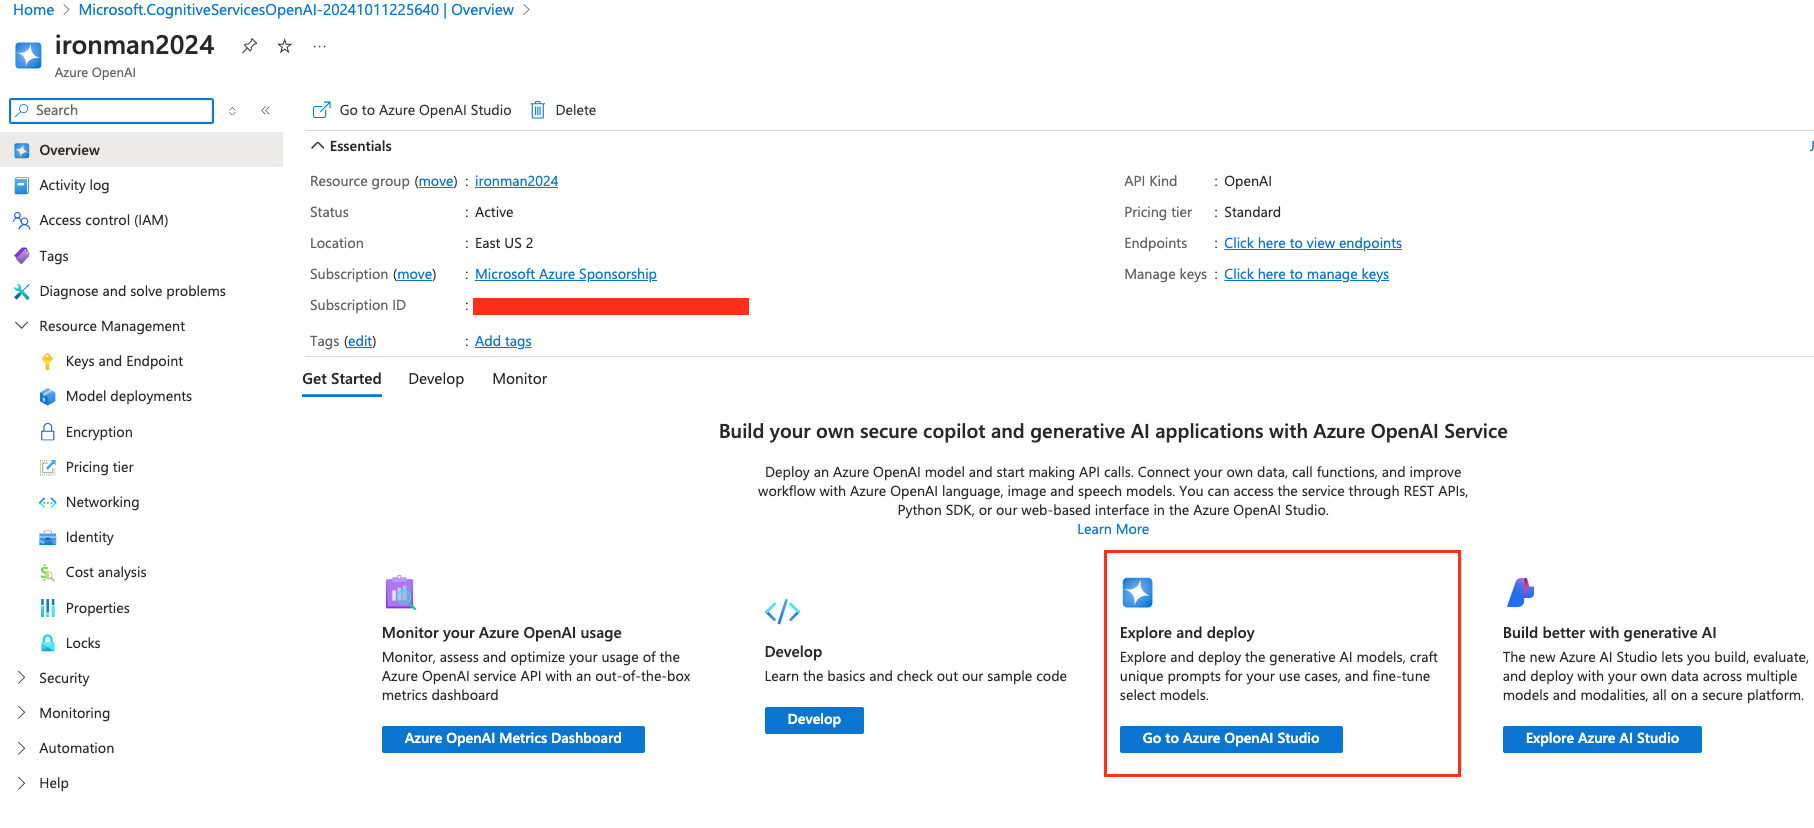Screen dimensions: 1814x828
Task: Click the Diagnose and solve problems wrench icon
Action: (22, 291)
